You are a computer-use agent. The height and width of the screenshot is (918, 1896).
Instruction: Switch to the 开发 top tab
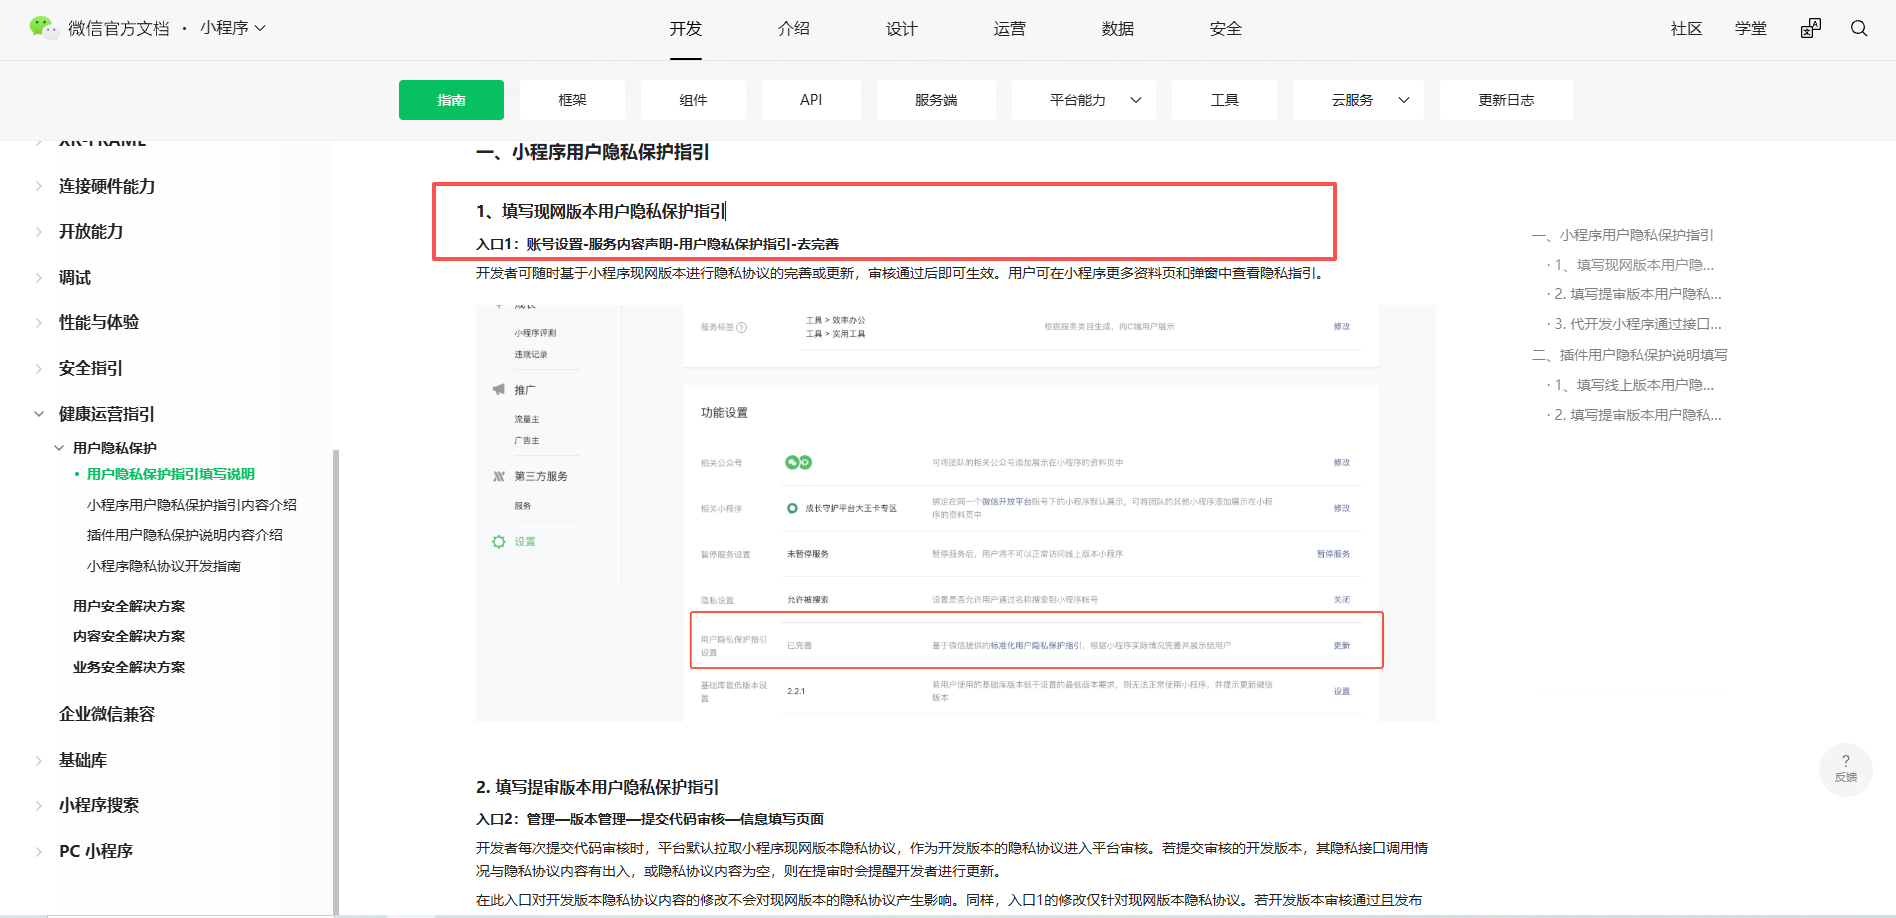[x=686, y=29]
